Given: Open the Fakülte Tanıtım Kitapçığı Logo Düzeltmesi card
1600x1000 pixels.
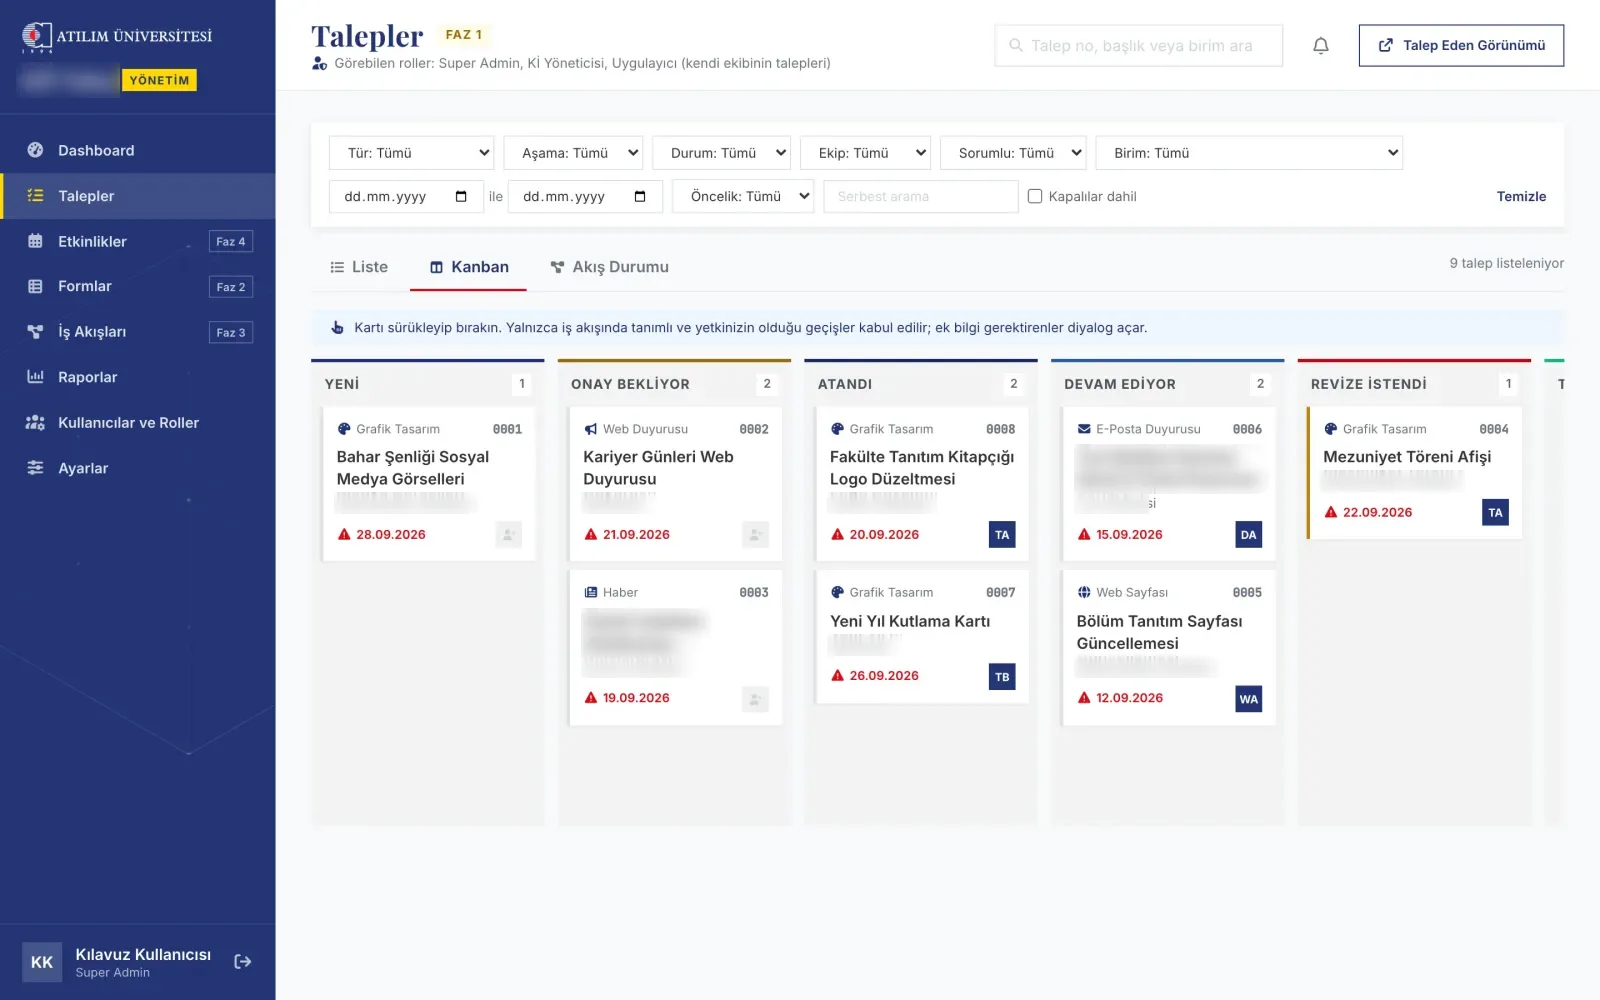Looking at the screenshot, I should [922, 483].
